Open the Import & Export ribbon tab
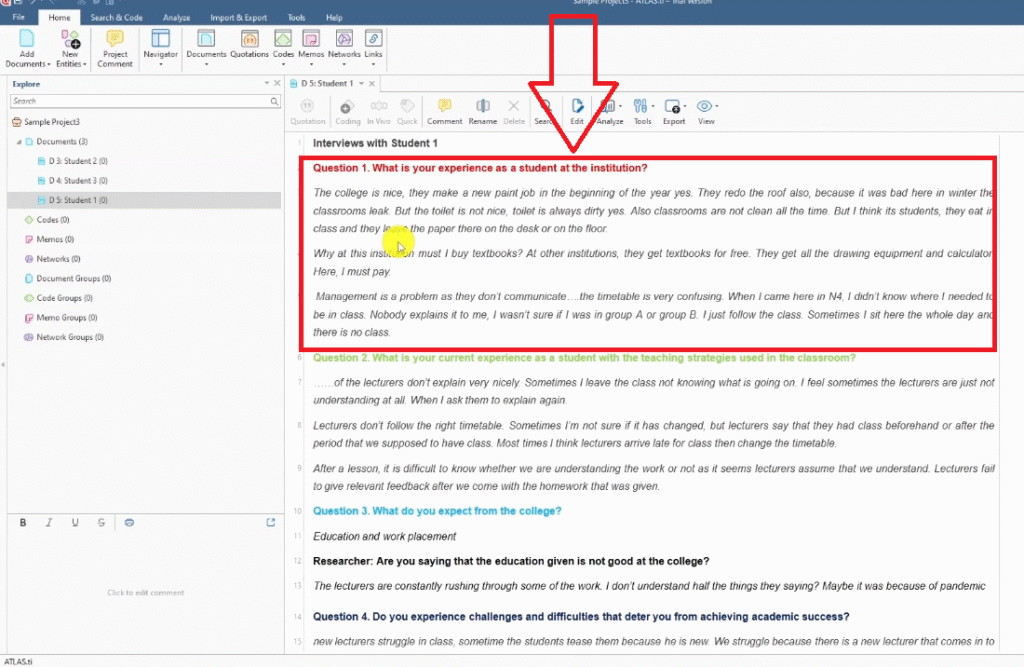 [x=238, y=18]
